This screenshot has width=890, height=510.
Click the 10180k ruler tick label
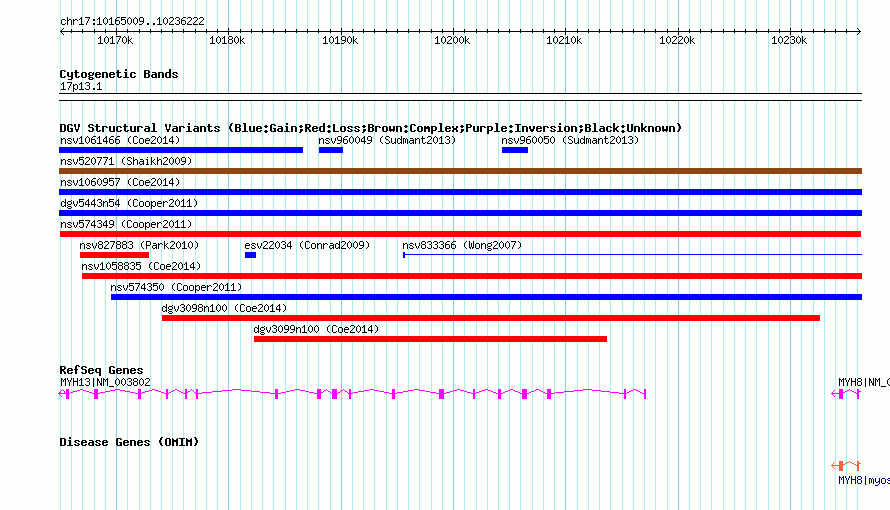coord(227,40)
